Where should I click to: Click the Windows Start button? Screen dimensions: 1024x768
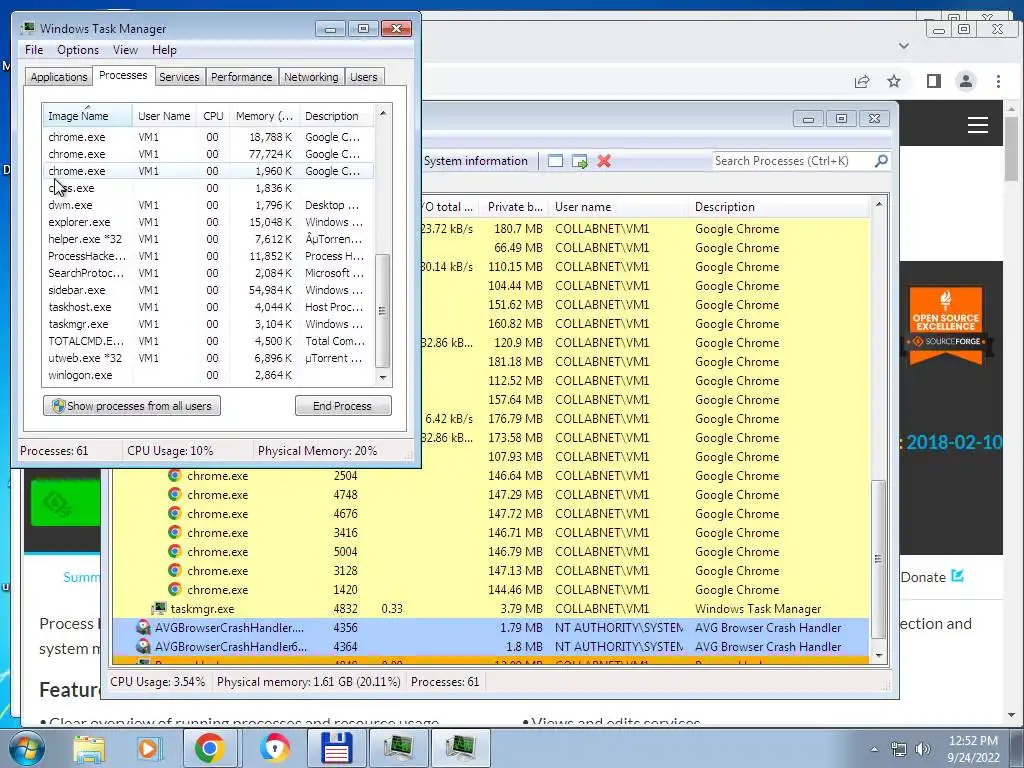(x=26, y=748)
